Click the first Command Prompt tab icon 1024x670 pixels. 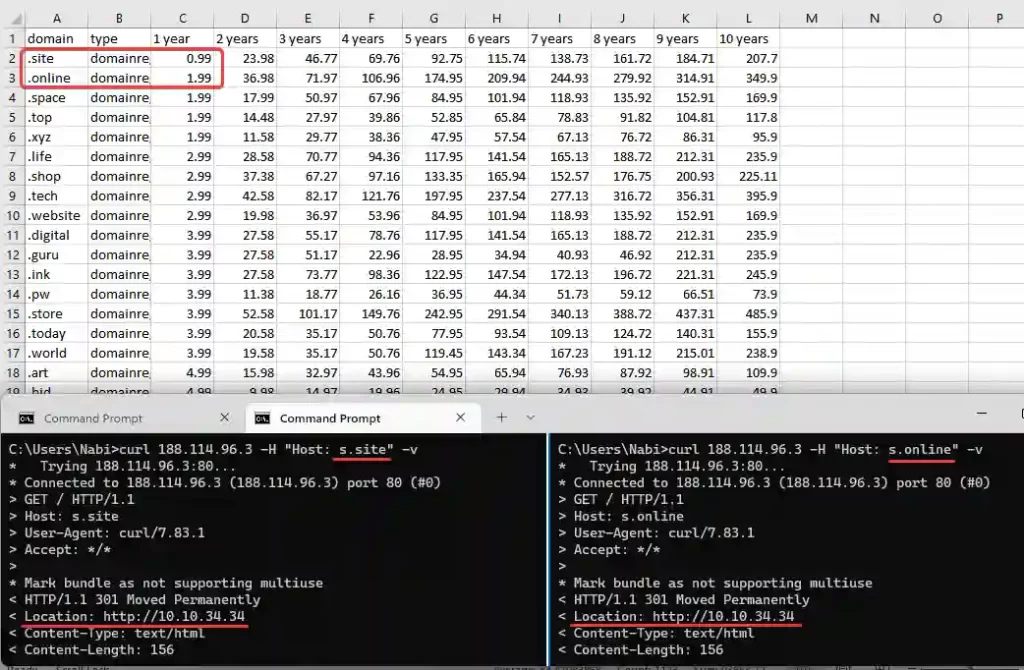tap(27, 419)
